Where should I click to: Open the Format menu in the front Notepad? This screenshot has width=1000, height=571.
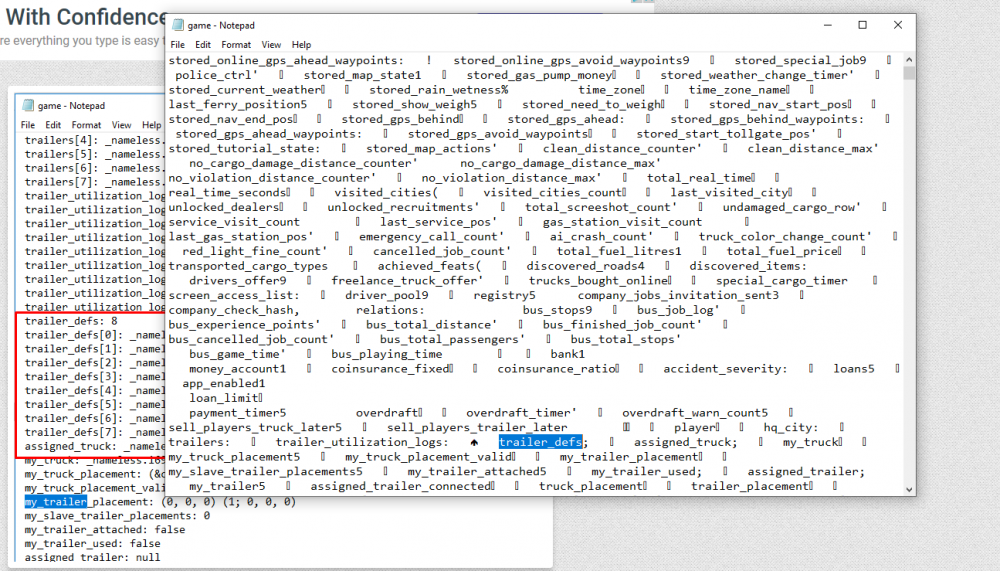[236, 45]
